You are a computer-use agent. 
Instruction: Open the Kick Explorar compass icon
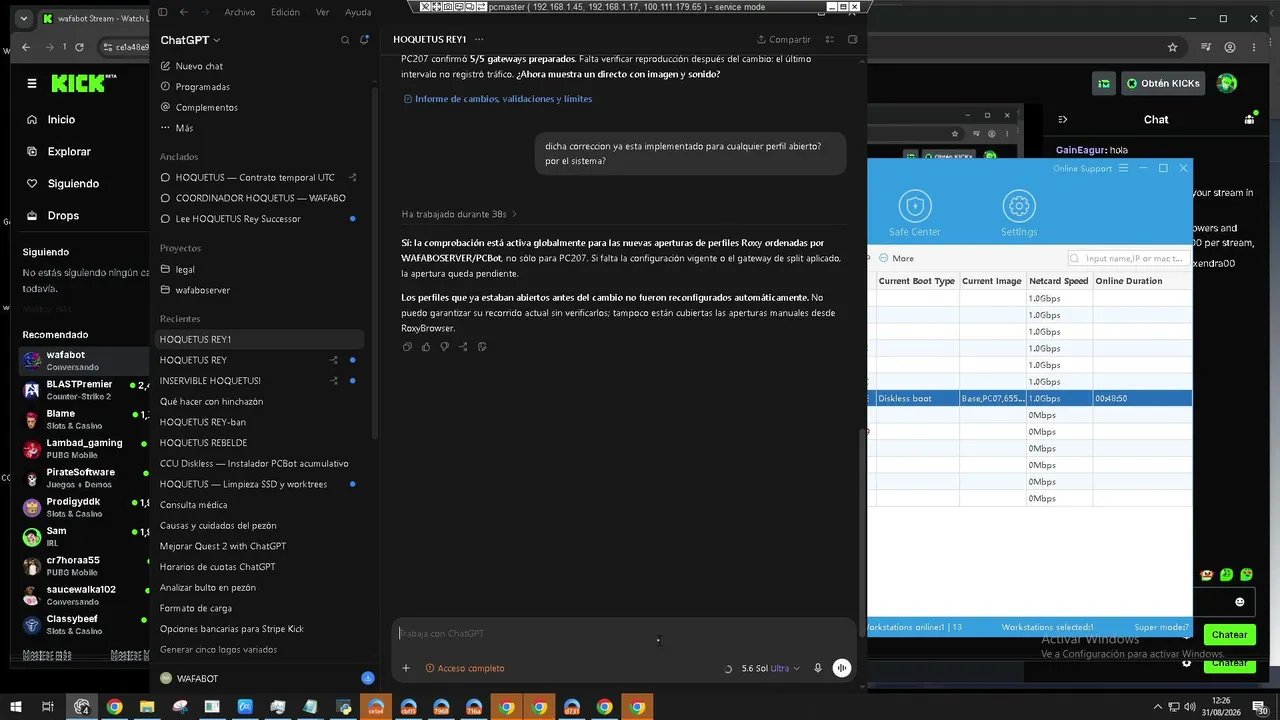(x=31, y=152)
